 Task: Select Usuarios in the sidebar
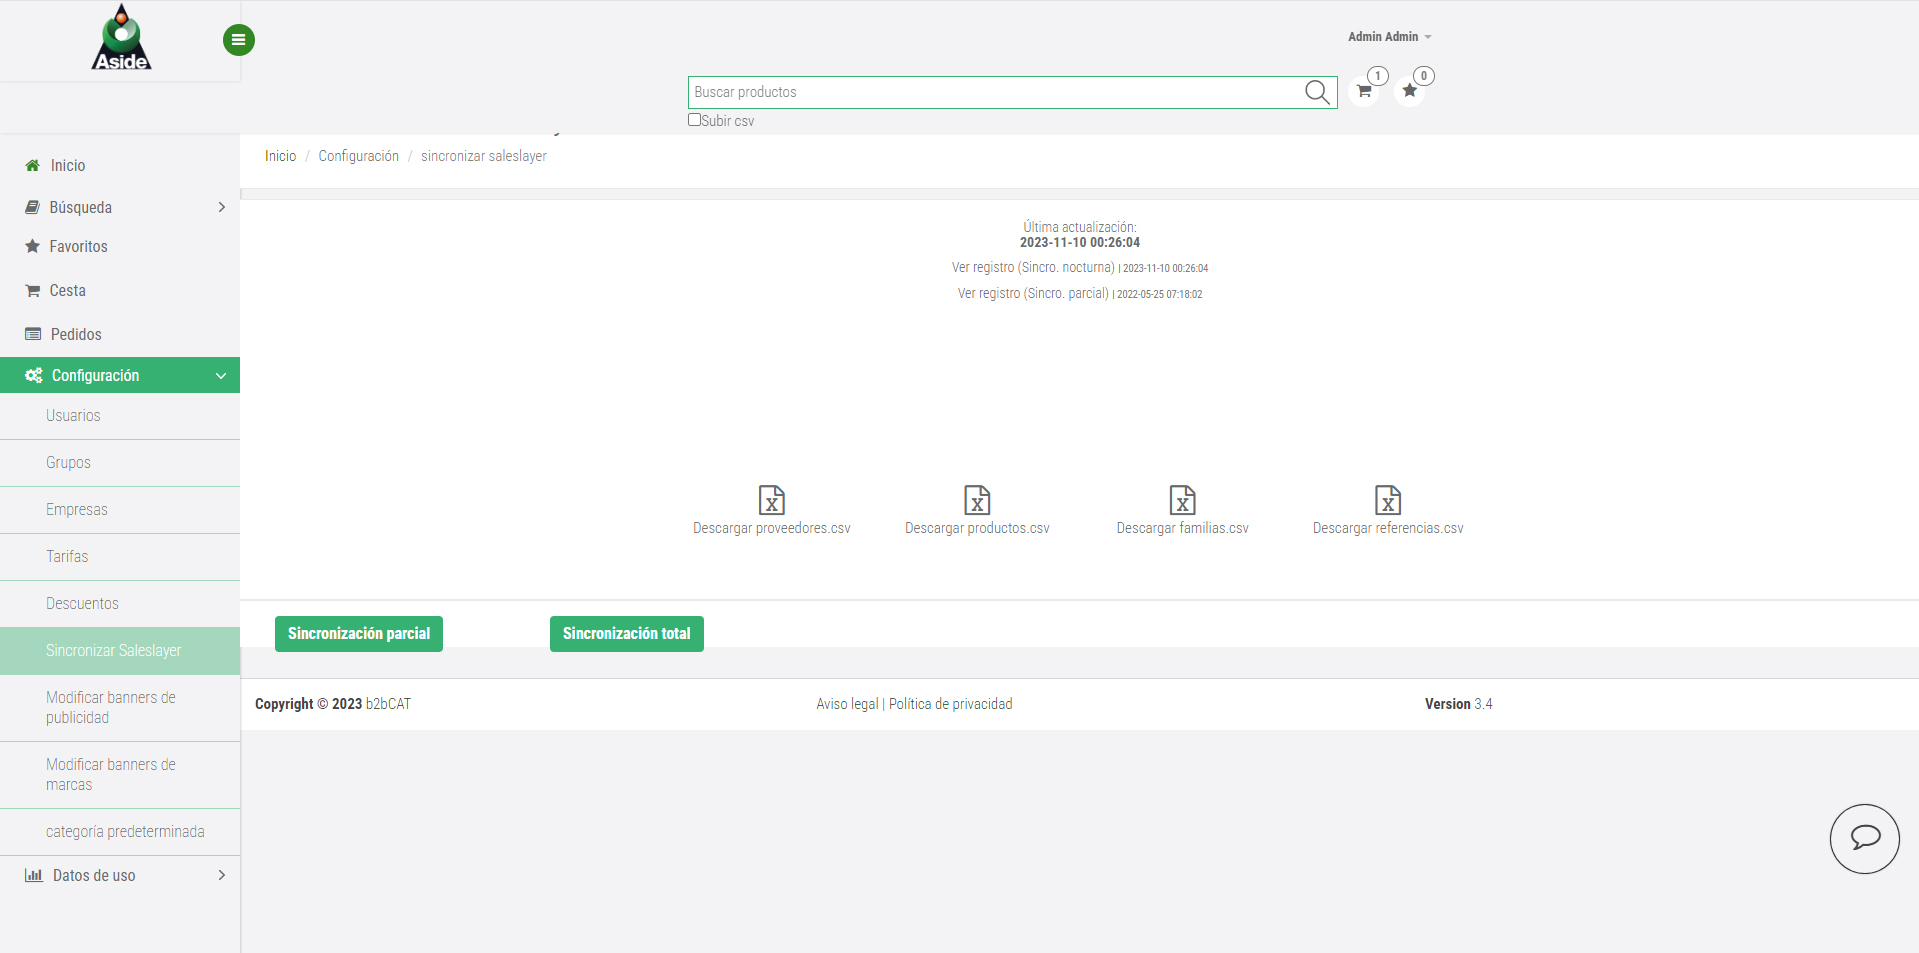(x=72, y=415)
